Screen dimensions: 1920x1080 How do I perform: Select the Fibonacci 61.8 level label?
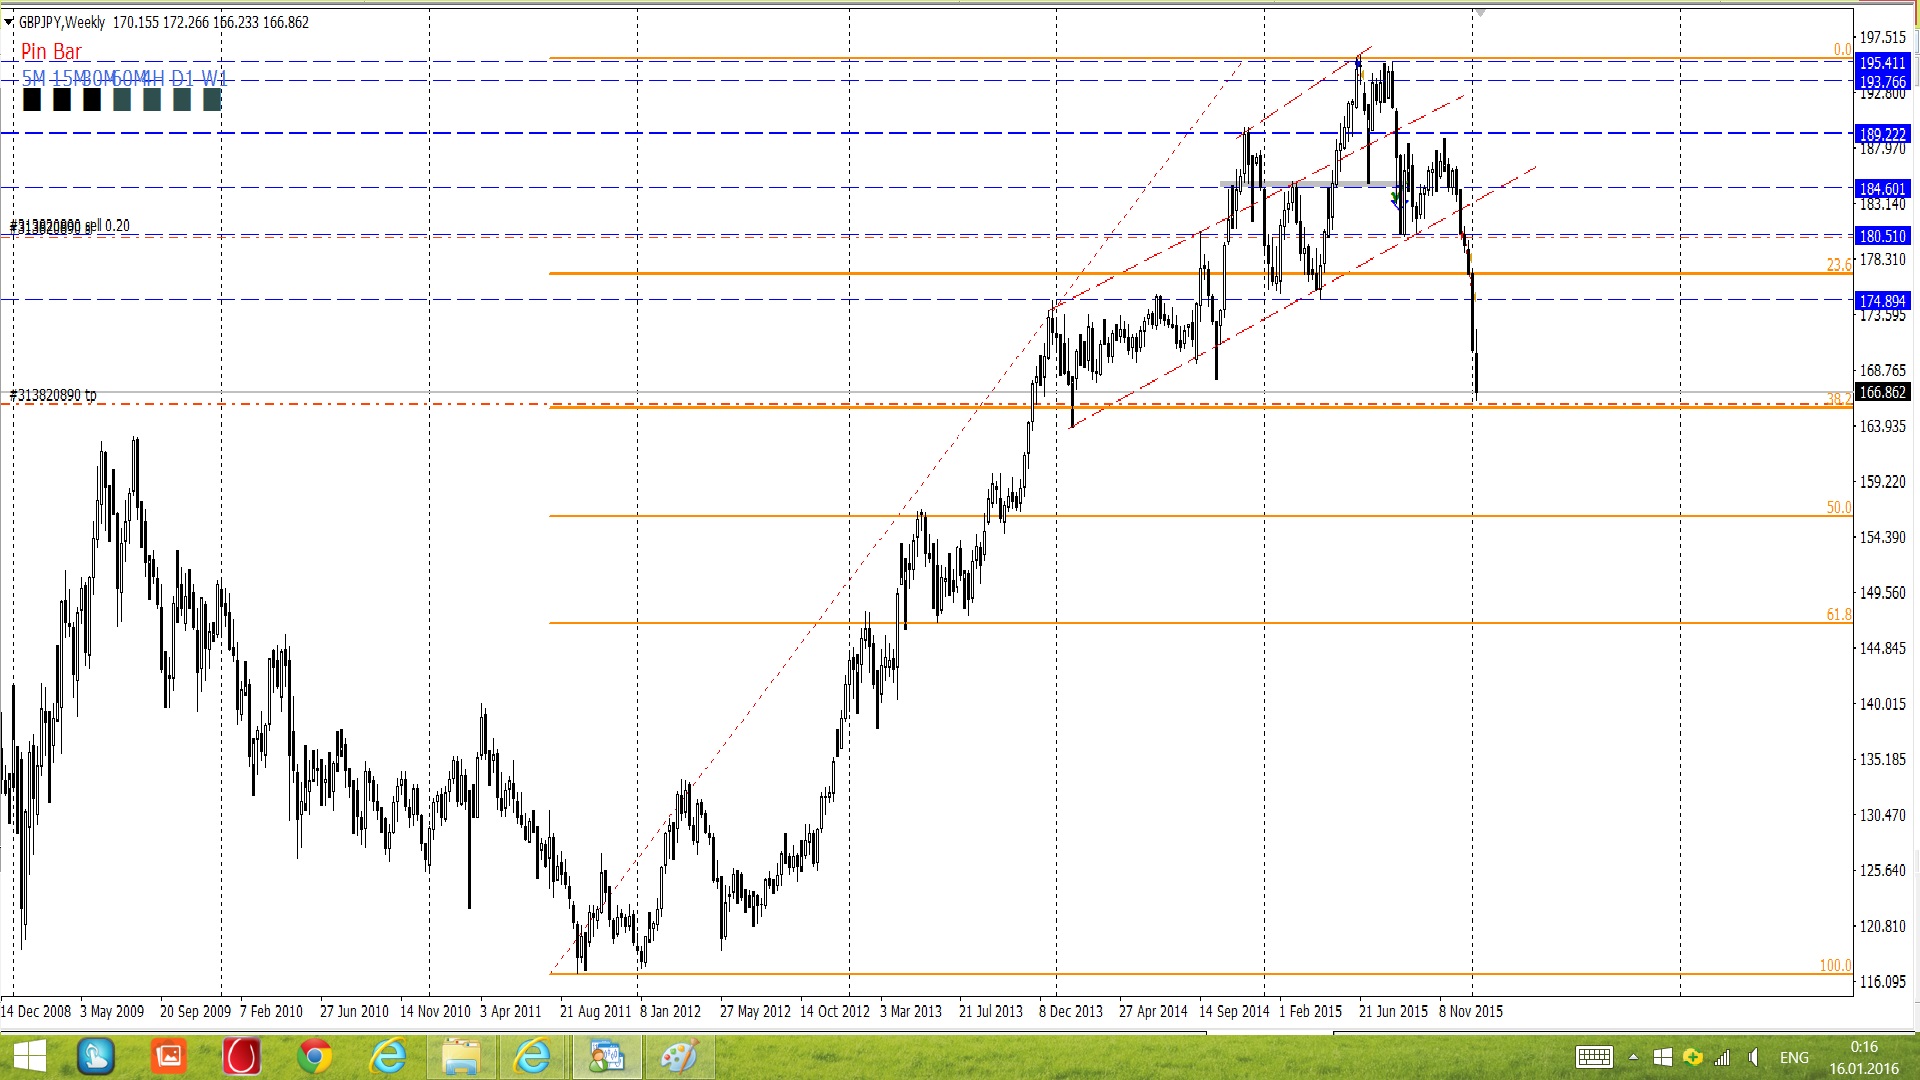coord(1839,614)
